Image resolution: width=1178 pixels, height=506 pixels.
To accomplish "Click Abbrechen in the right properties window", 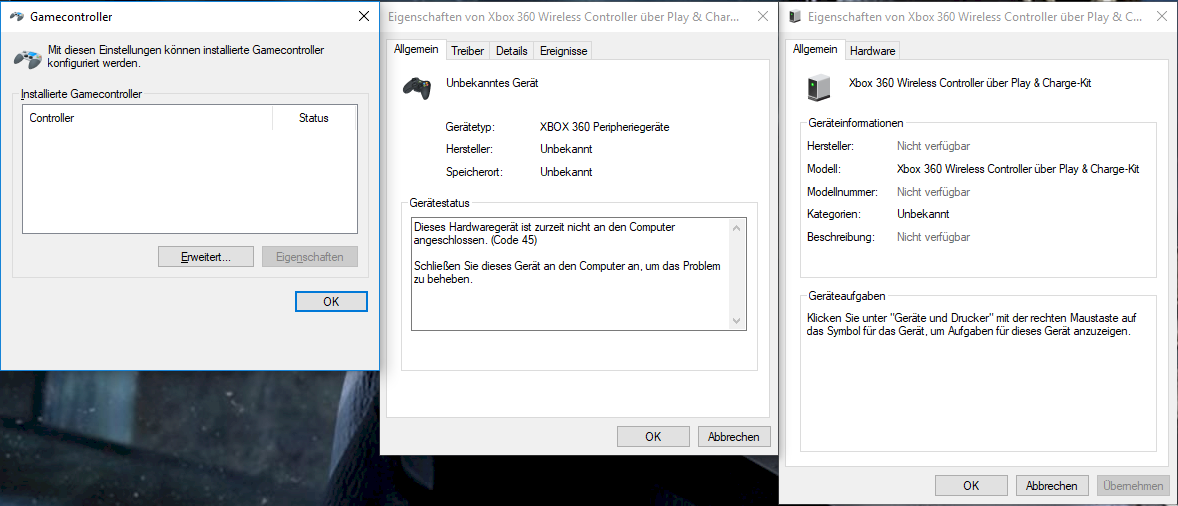I will 1052,486.
